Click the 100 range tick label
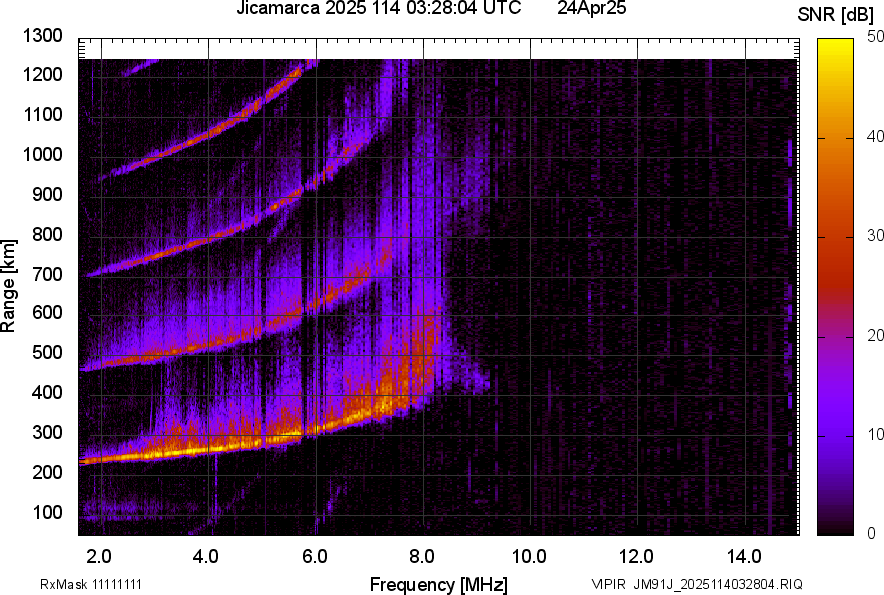 47,512
